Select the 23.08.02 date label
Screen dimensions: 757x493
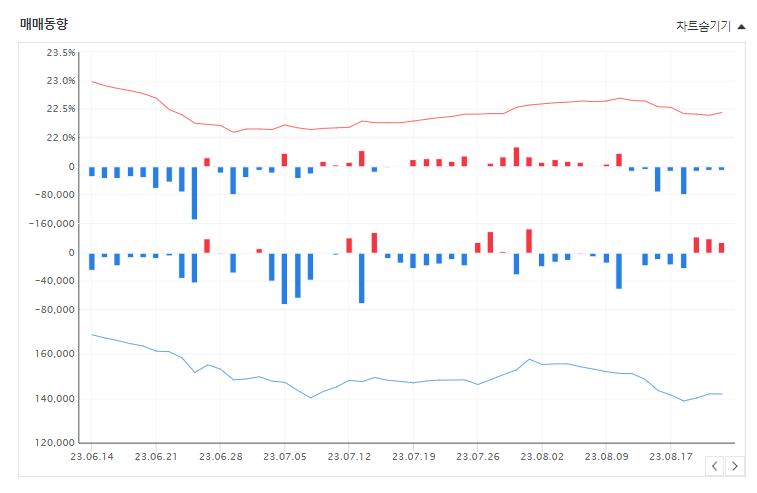542,456
